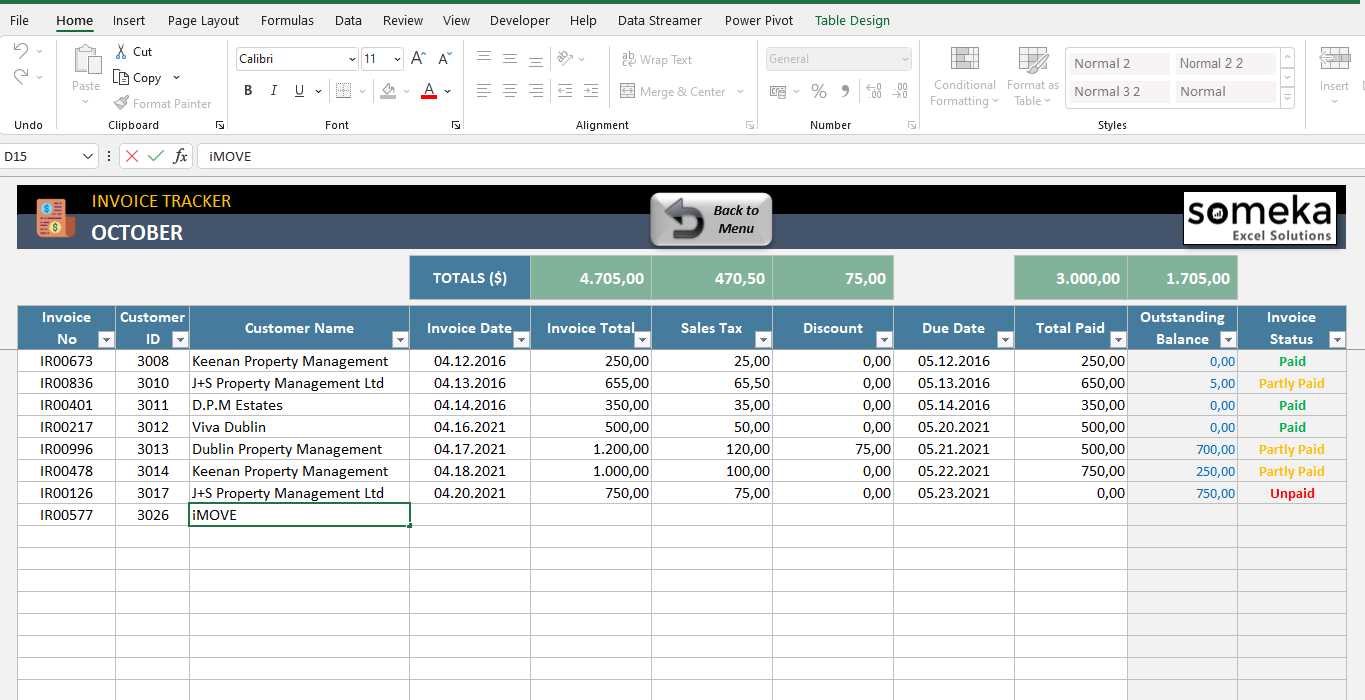Click the Insert Function fx icon

pos(180,156)
